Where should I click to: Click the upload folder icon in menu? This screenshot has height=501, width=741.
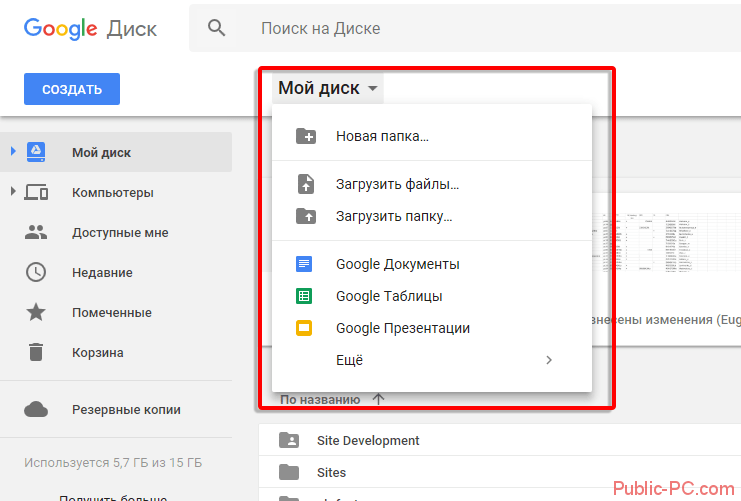(x=306, y=216)
